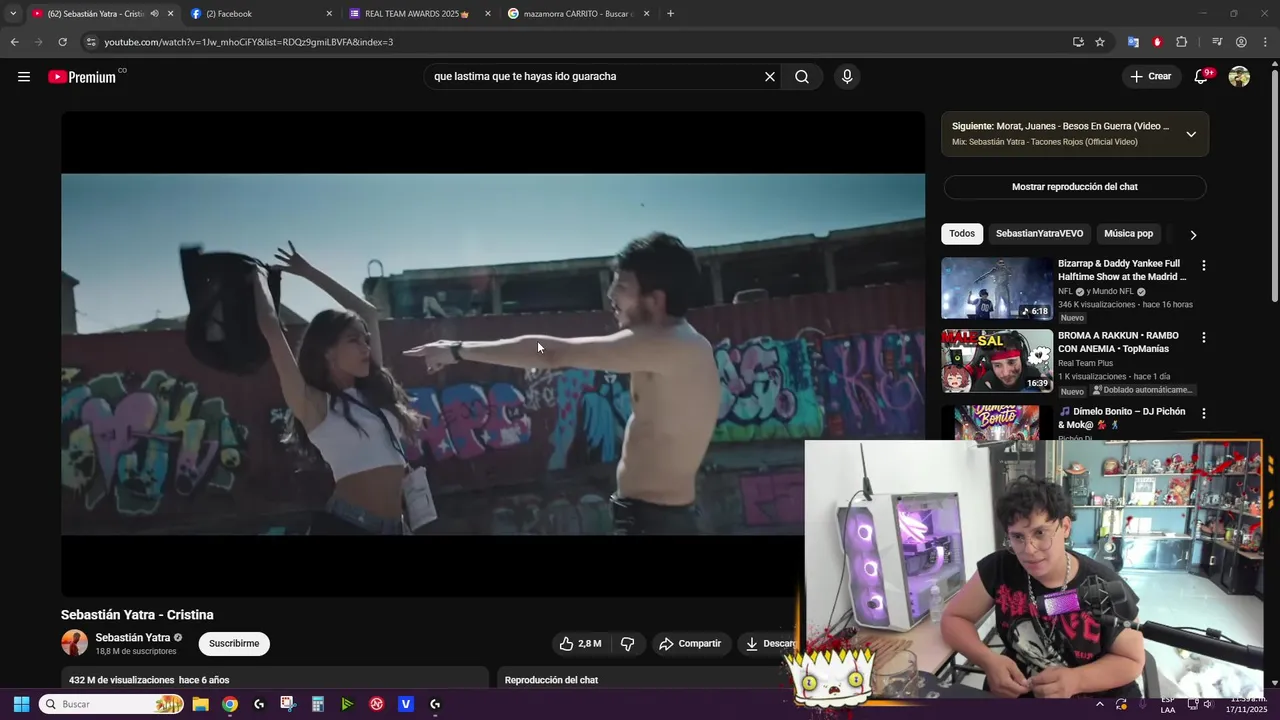Select the Música pop filter chip
Viewport: 1280px width, 720px height.
(1128, 234)
